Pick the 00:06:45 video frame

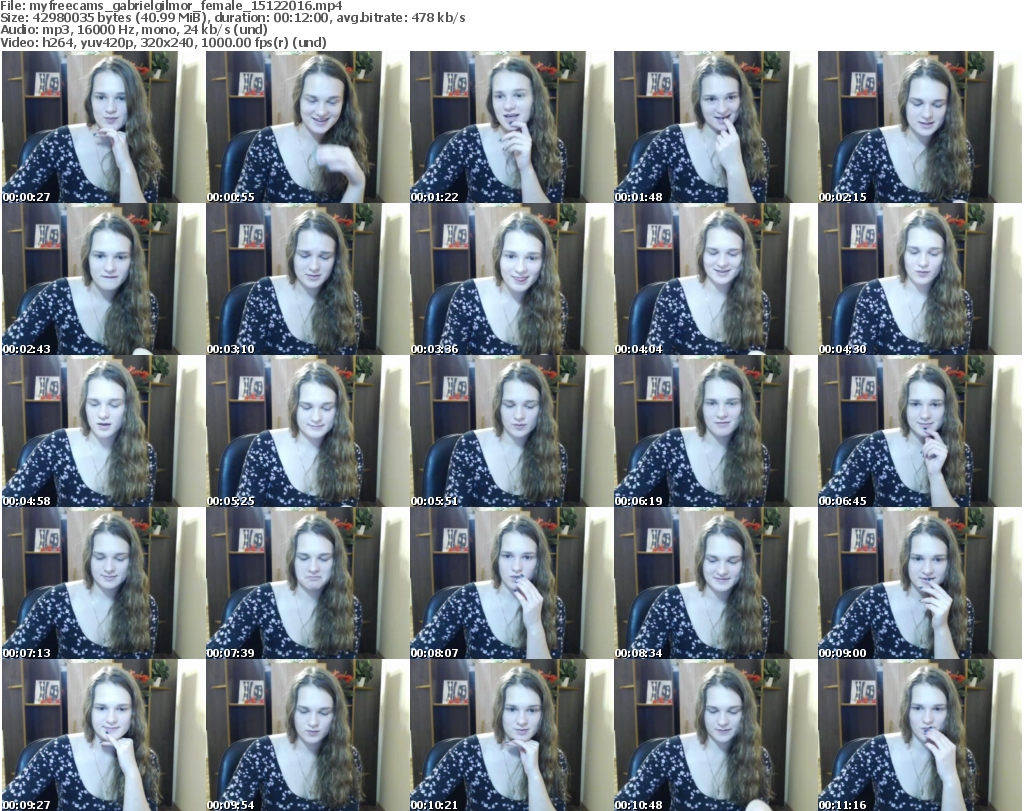coord(920,431)
